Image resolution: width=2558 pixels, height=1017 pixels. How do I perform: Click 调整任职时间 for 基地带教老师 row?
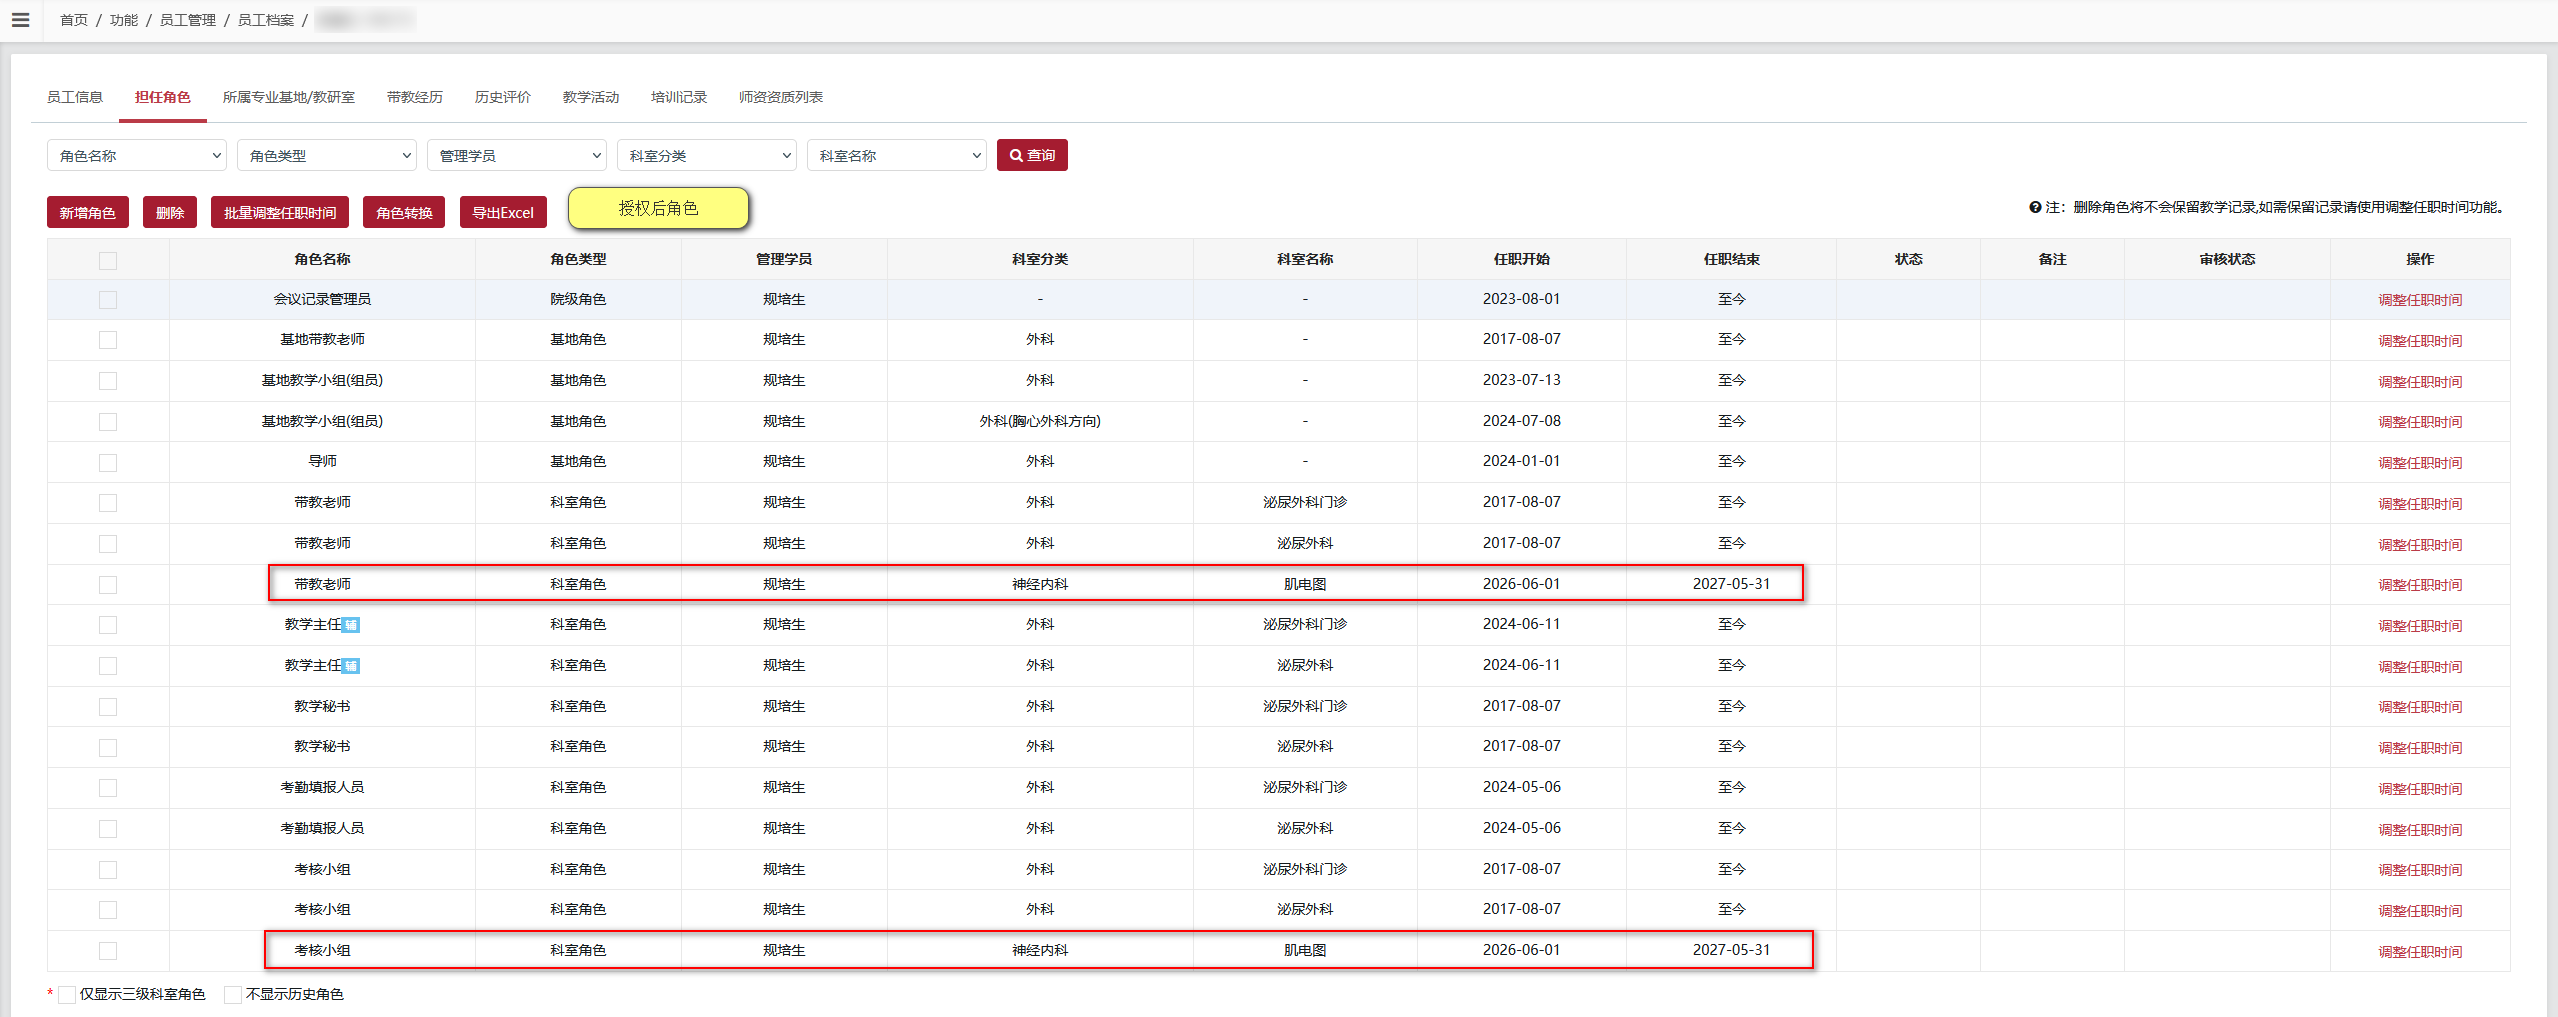(x=2420, y=341)
